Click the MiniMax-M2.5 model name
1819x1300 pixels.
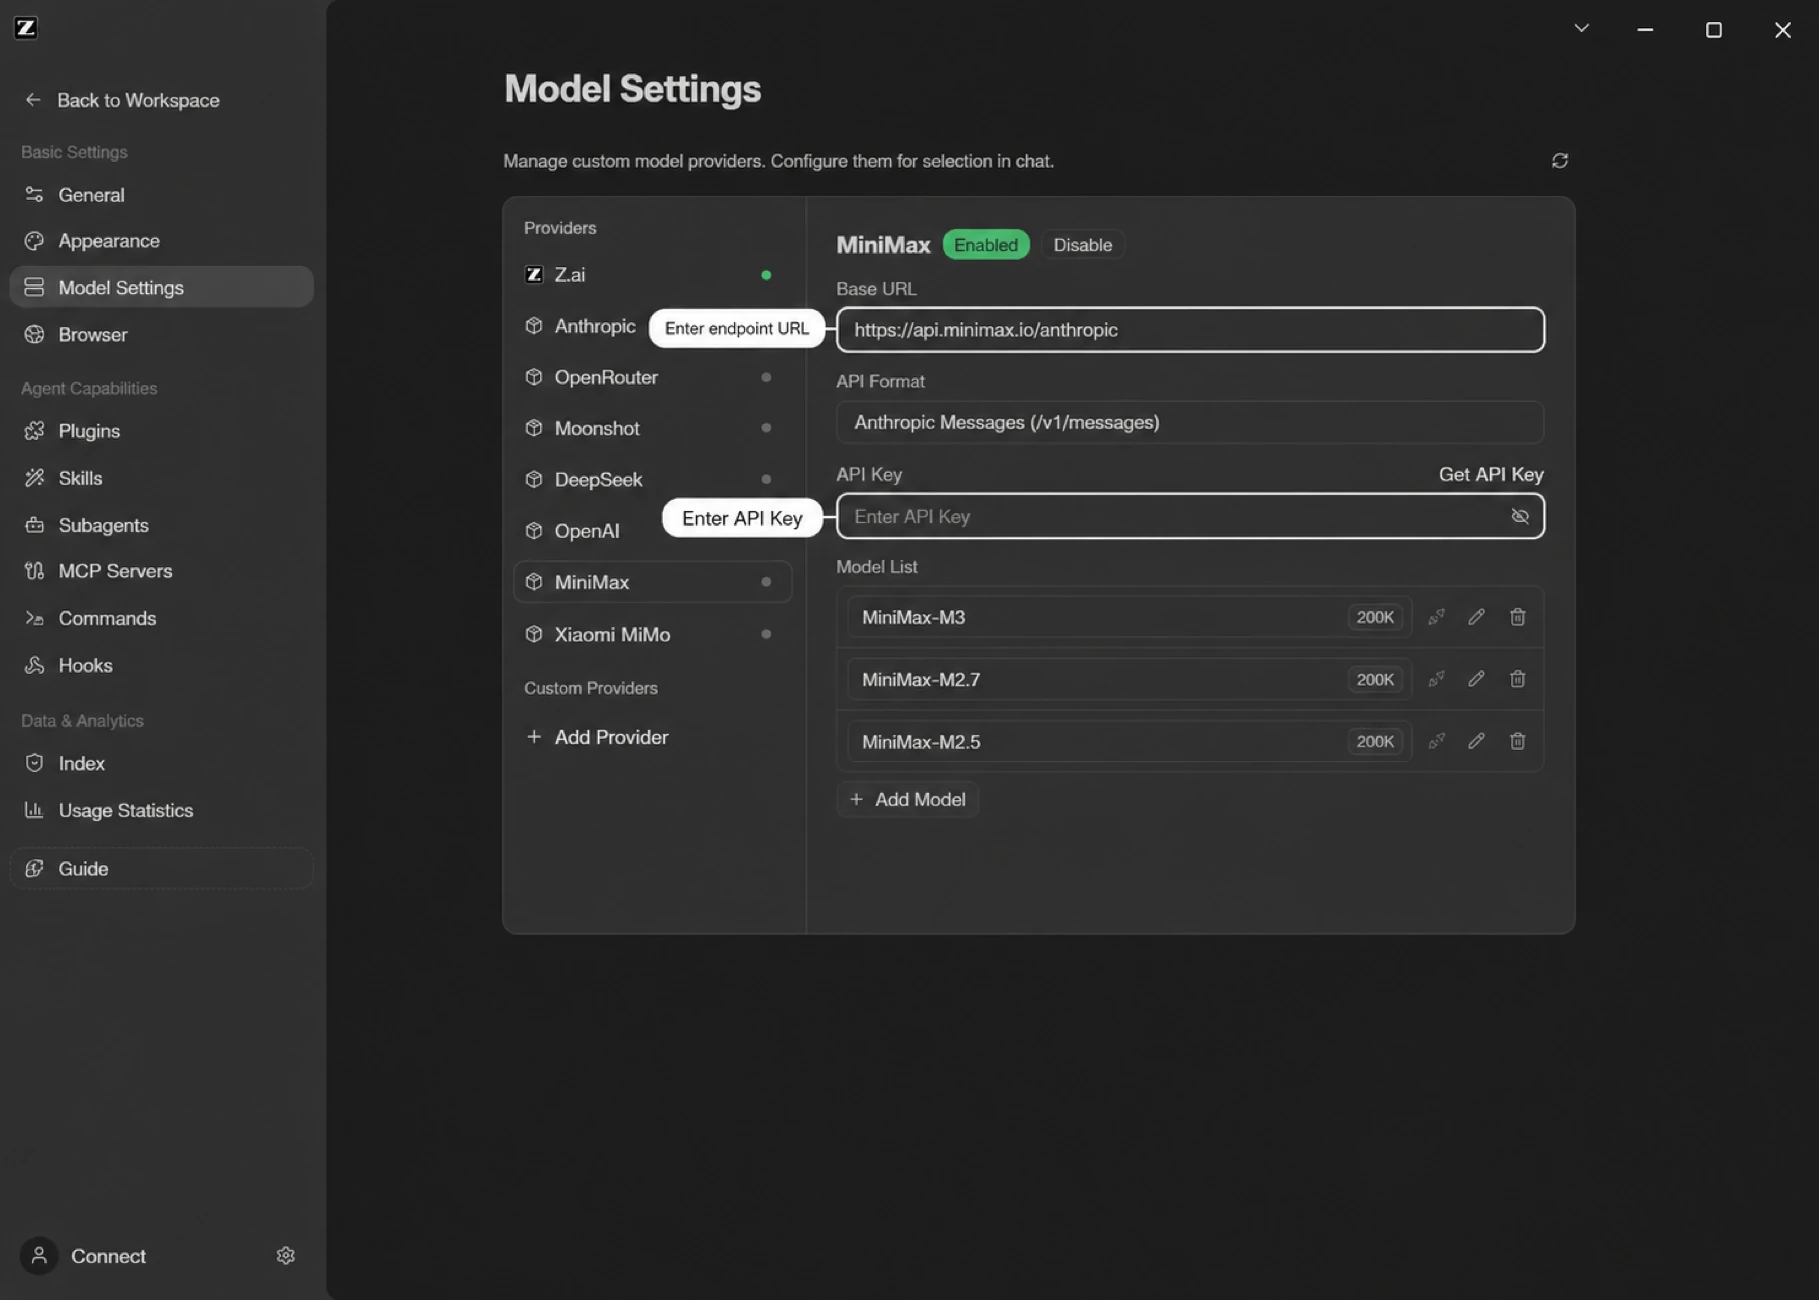click(921, 742)
